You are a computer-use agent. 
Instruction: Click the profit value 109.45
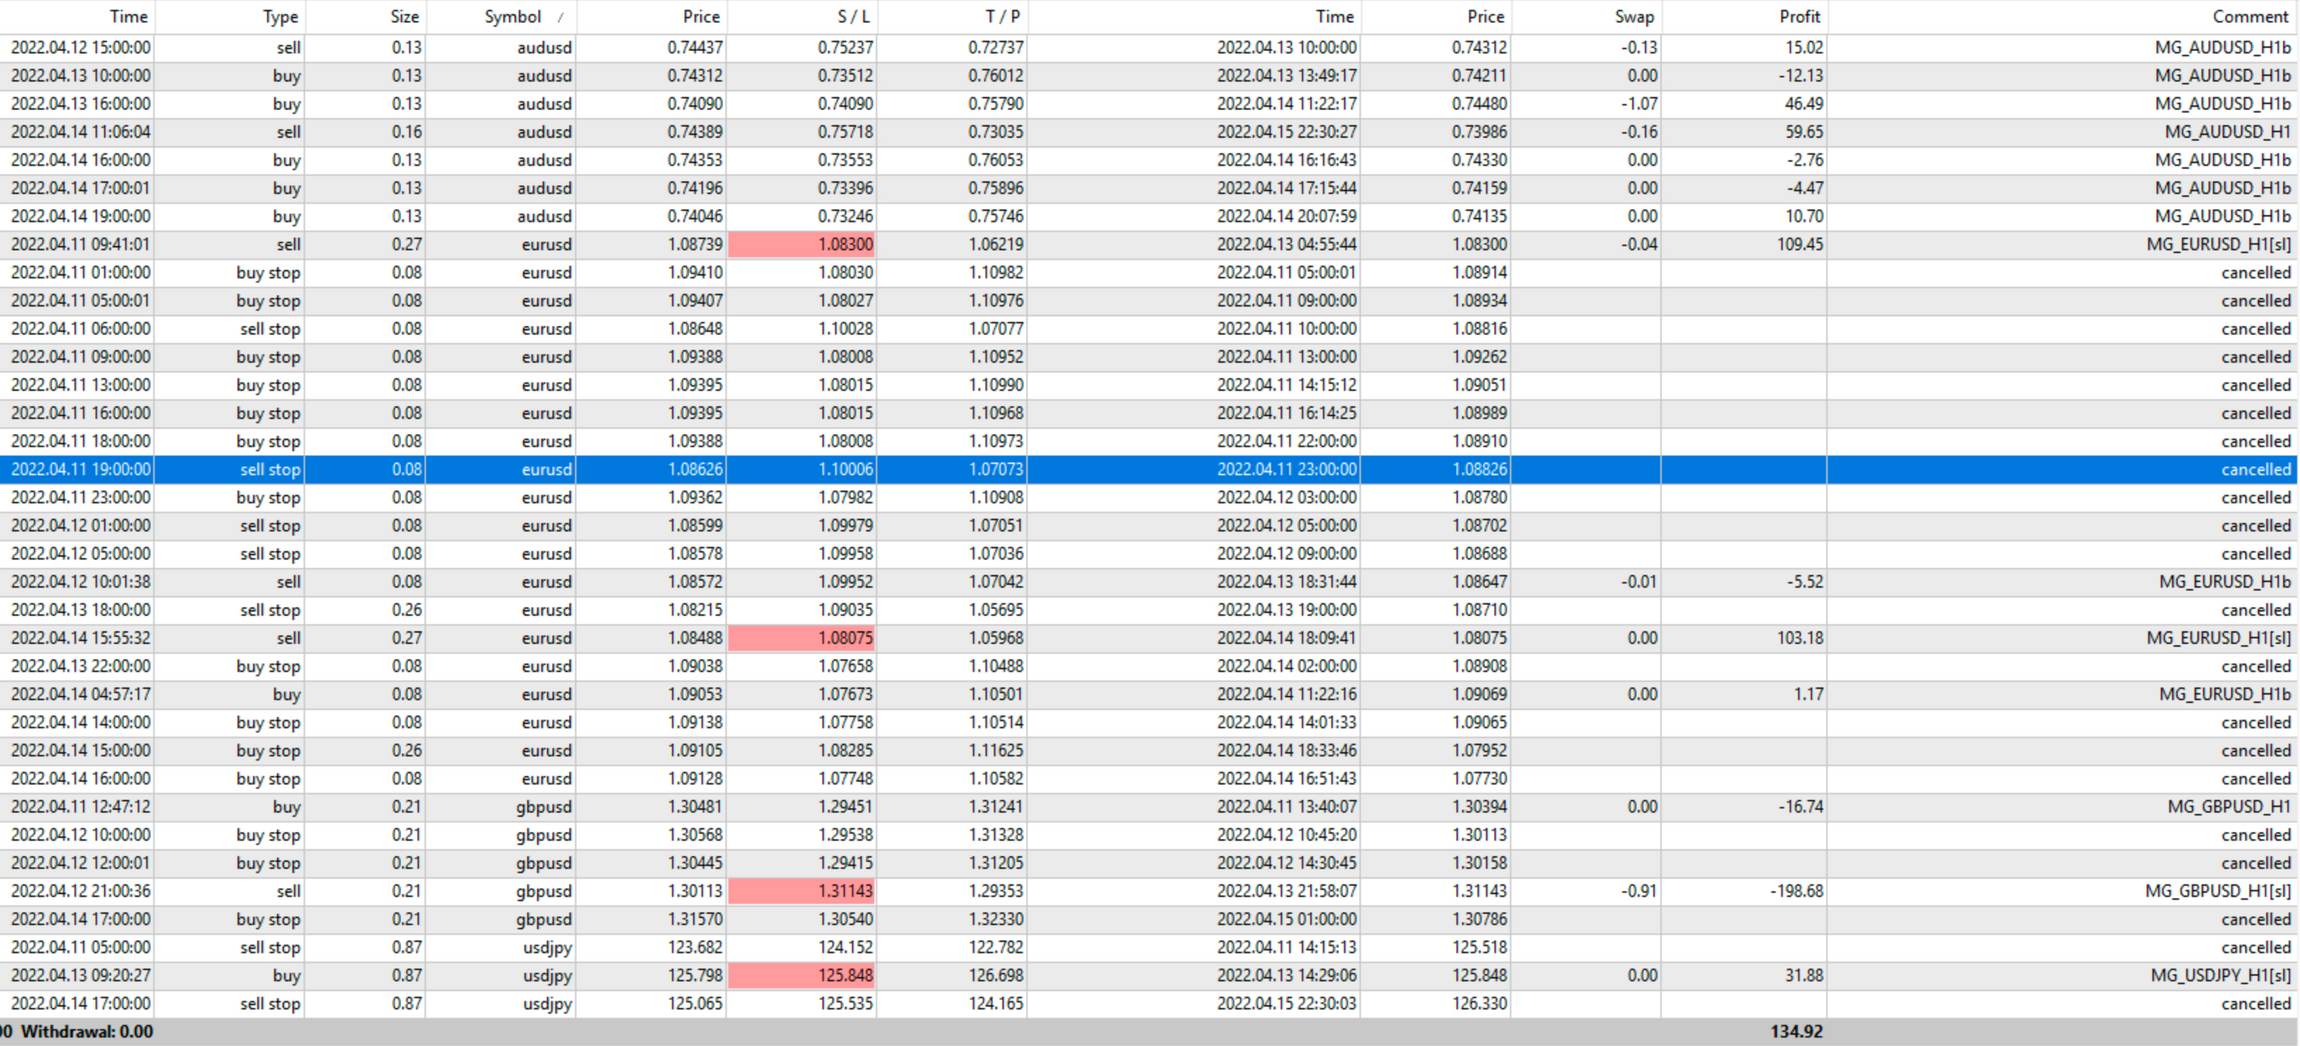[x=1800, y=244]
